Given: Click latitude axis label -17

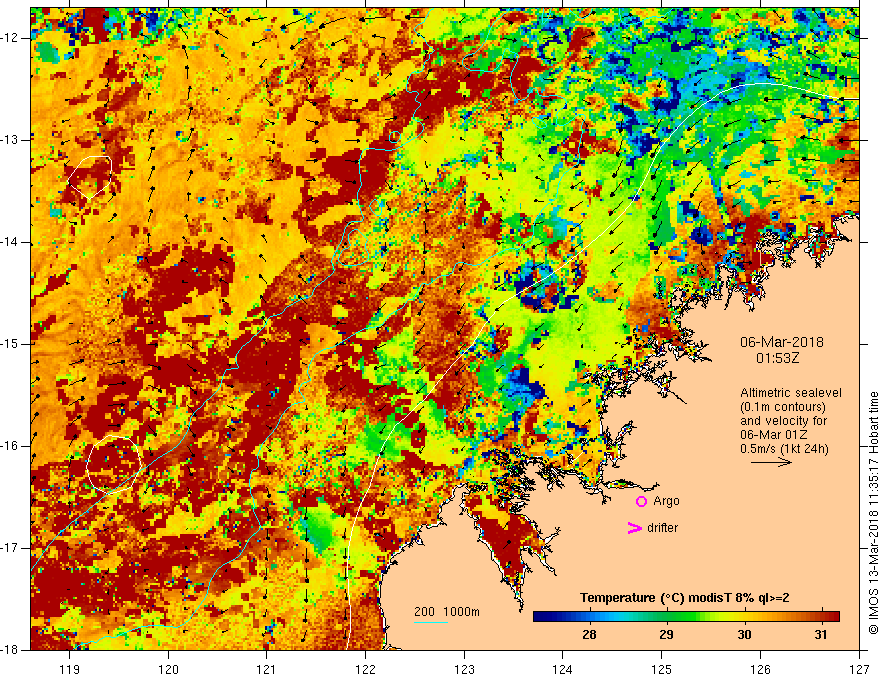Looking at the screenshot, I should tap(10, 548).
